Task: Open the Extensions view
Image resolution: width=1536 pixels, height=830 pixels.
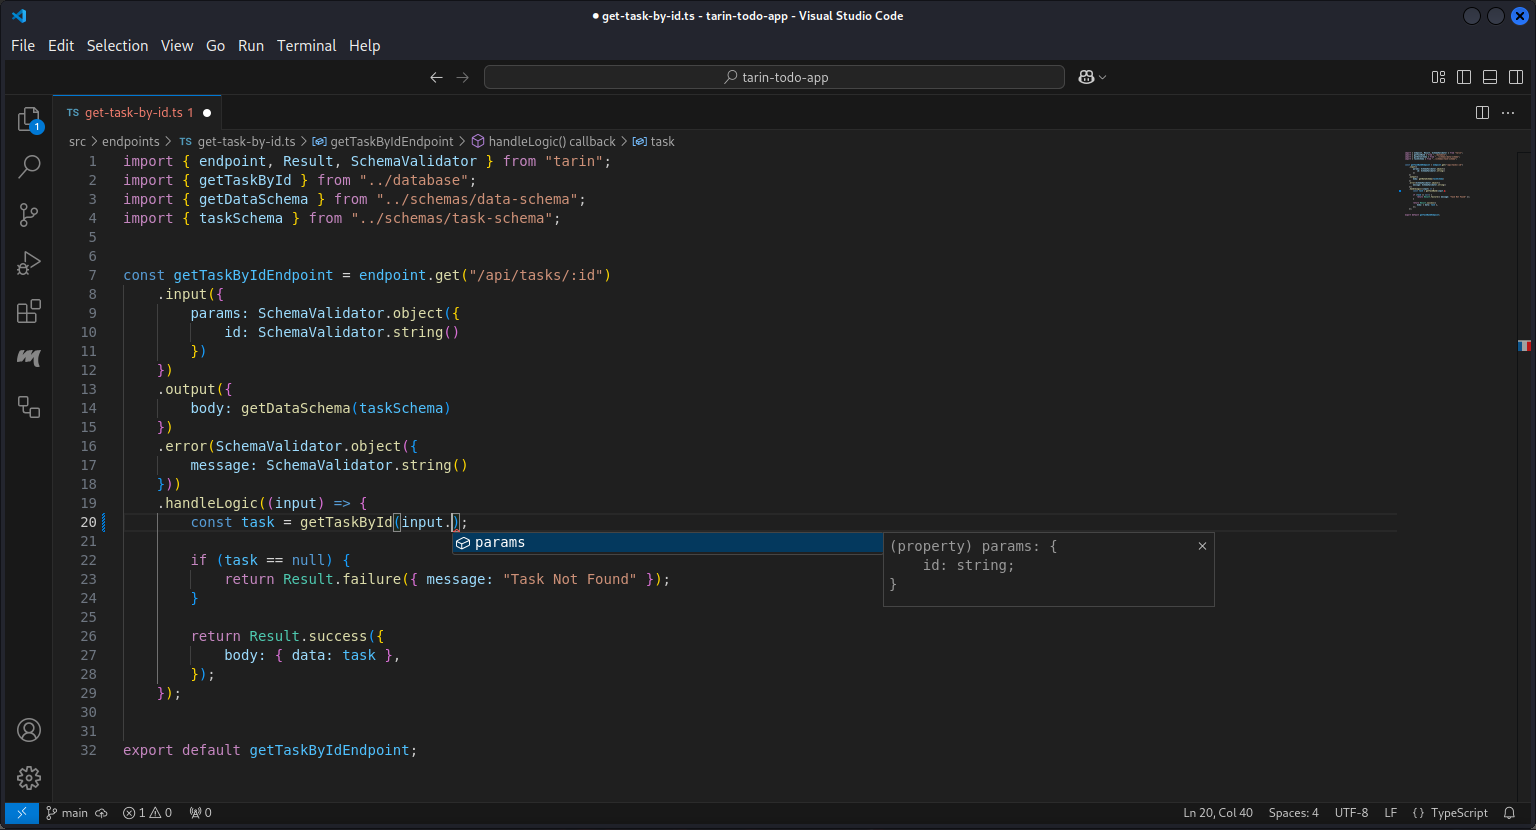Action: pyautogui.click(x=29, y=311)
